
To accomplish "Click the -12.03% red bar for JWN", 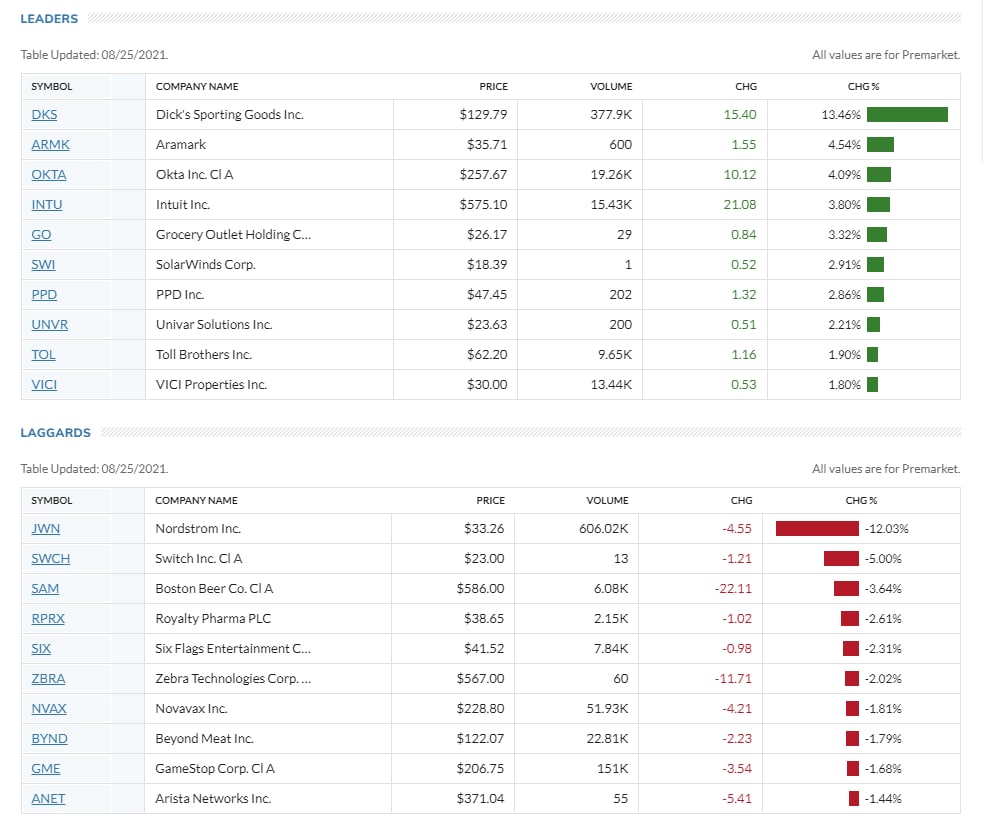I will pos(817,529).
